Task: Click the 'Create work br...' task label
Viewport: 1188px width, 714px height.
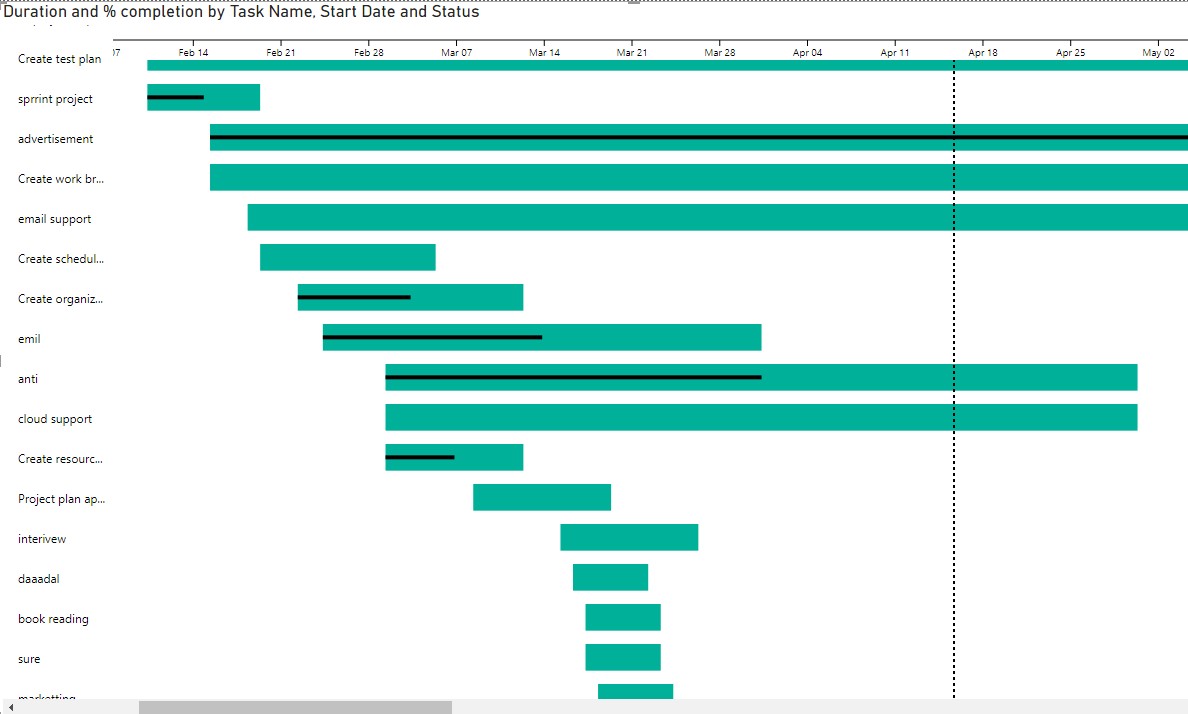Action: tap(61, 179)
